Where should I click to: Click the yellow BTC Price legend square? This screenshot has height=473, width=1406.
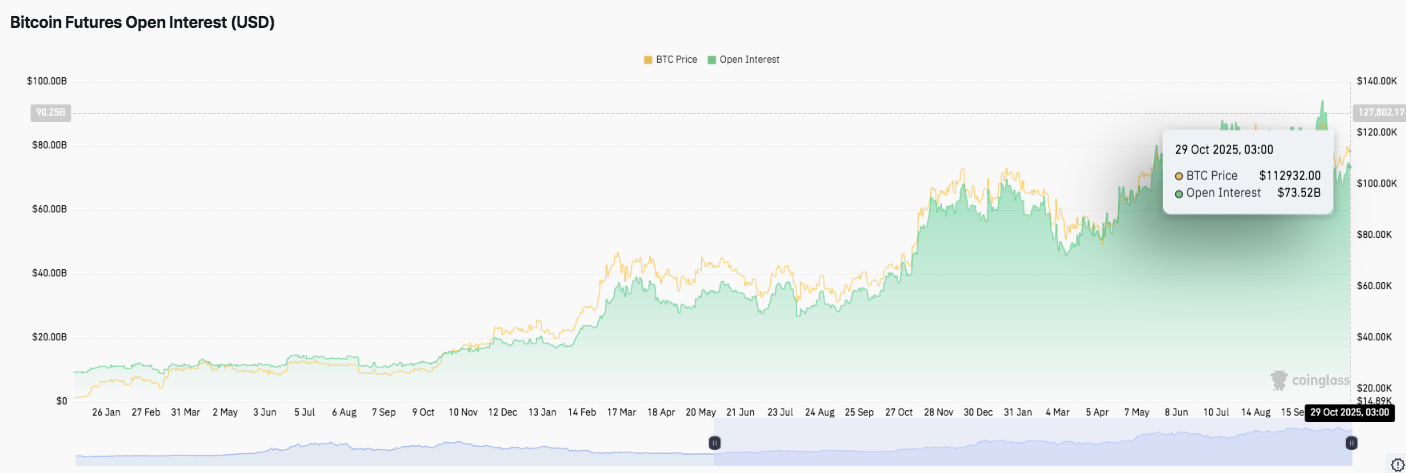[648, 60]
